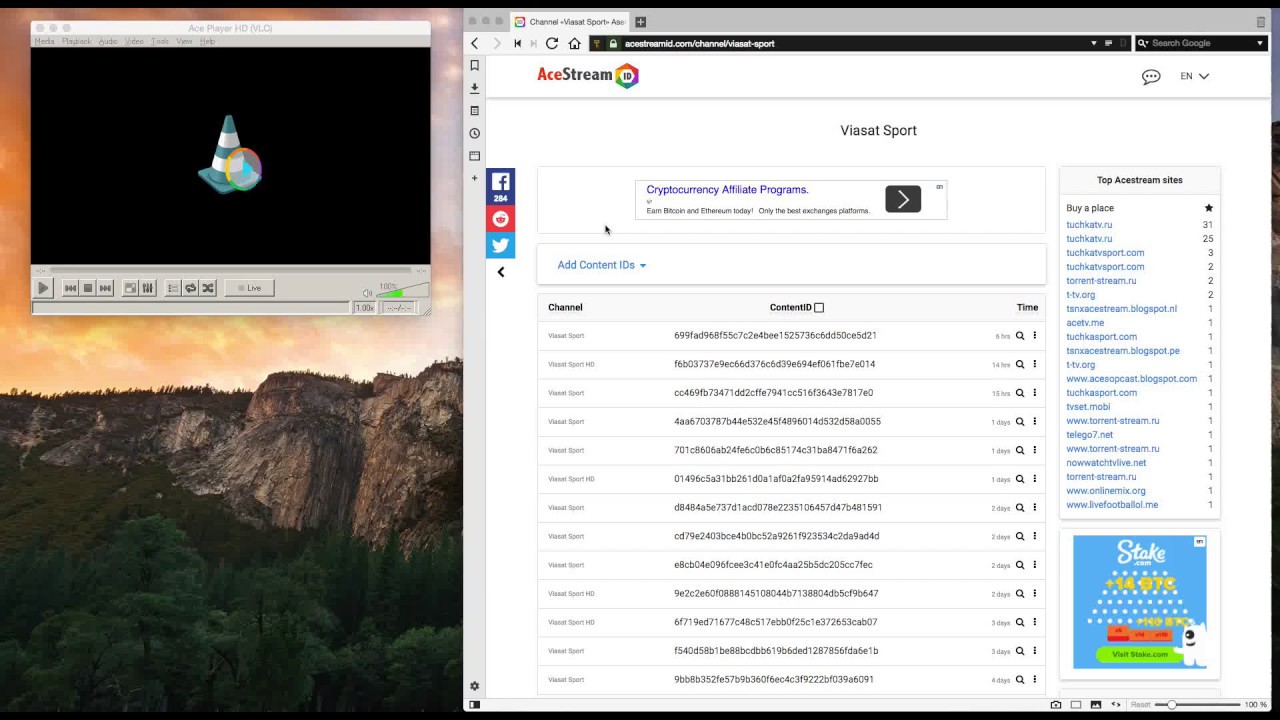Screen dimensions: 1280x720
Task: Toggle shuffle in Ace Player
Action: [x=208, y=288]
